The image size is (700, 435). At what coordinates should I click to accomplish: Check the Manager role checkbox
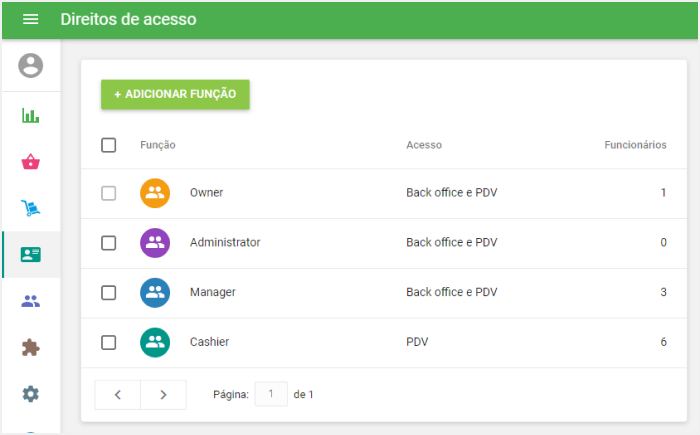pos(109,293)
